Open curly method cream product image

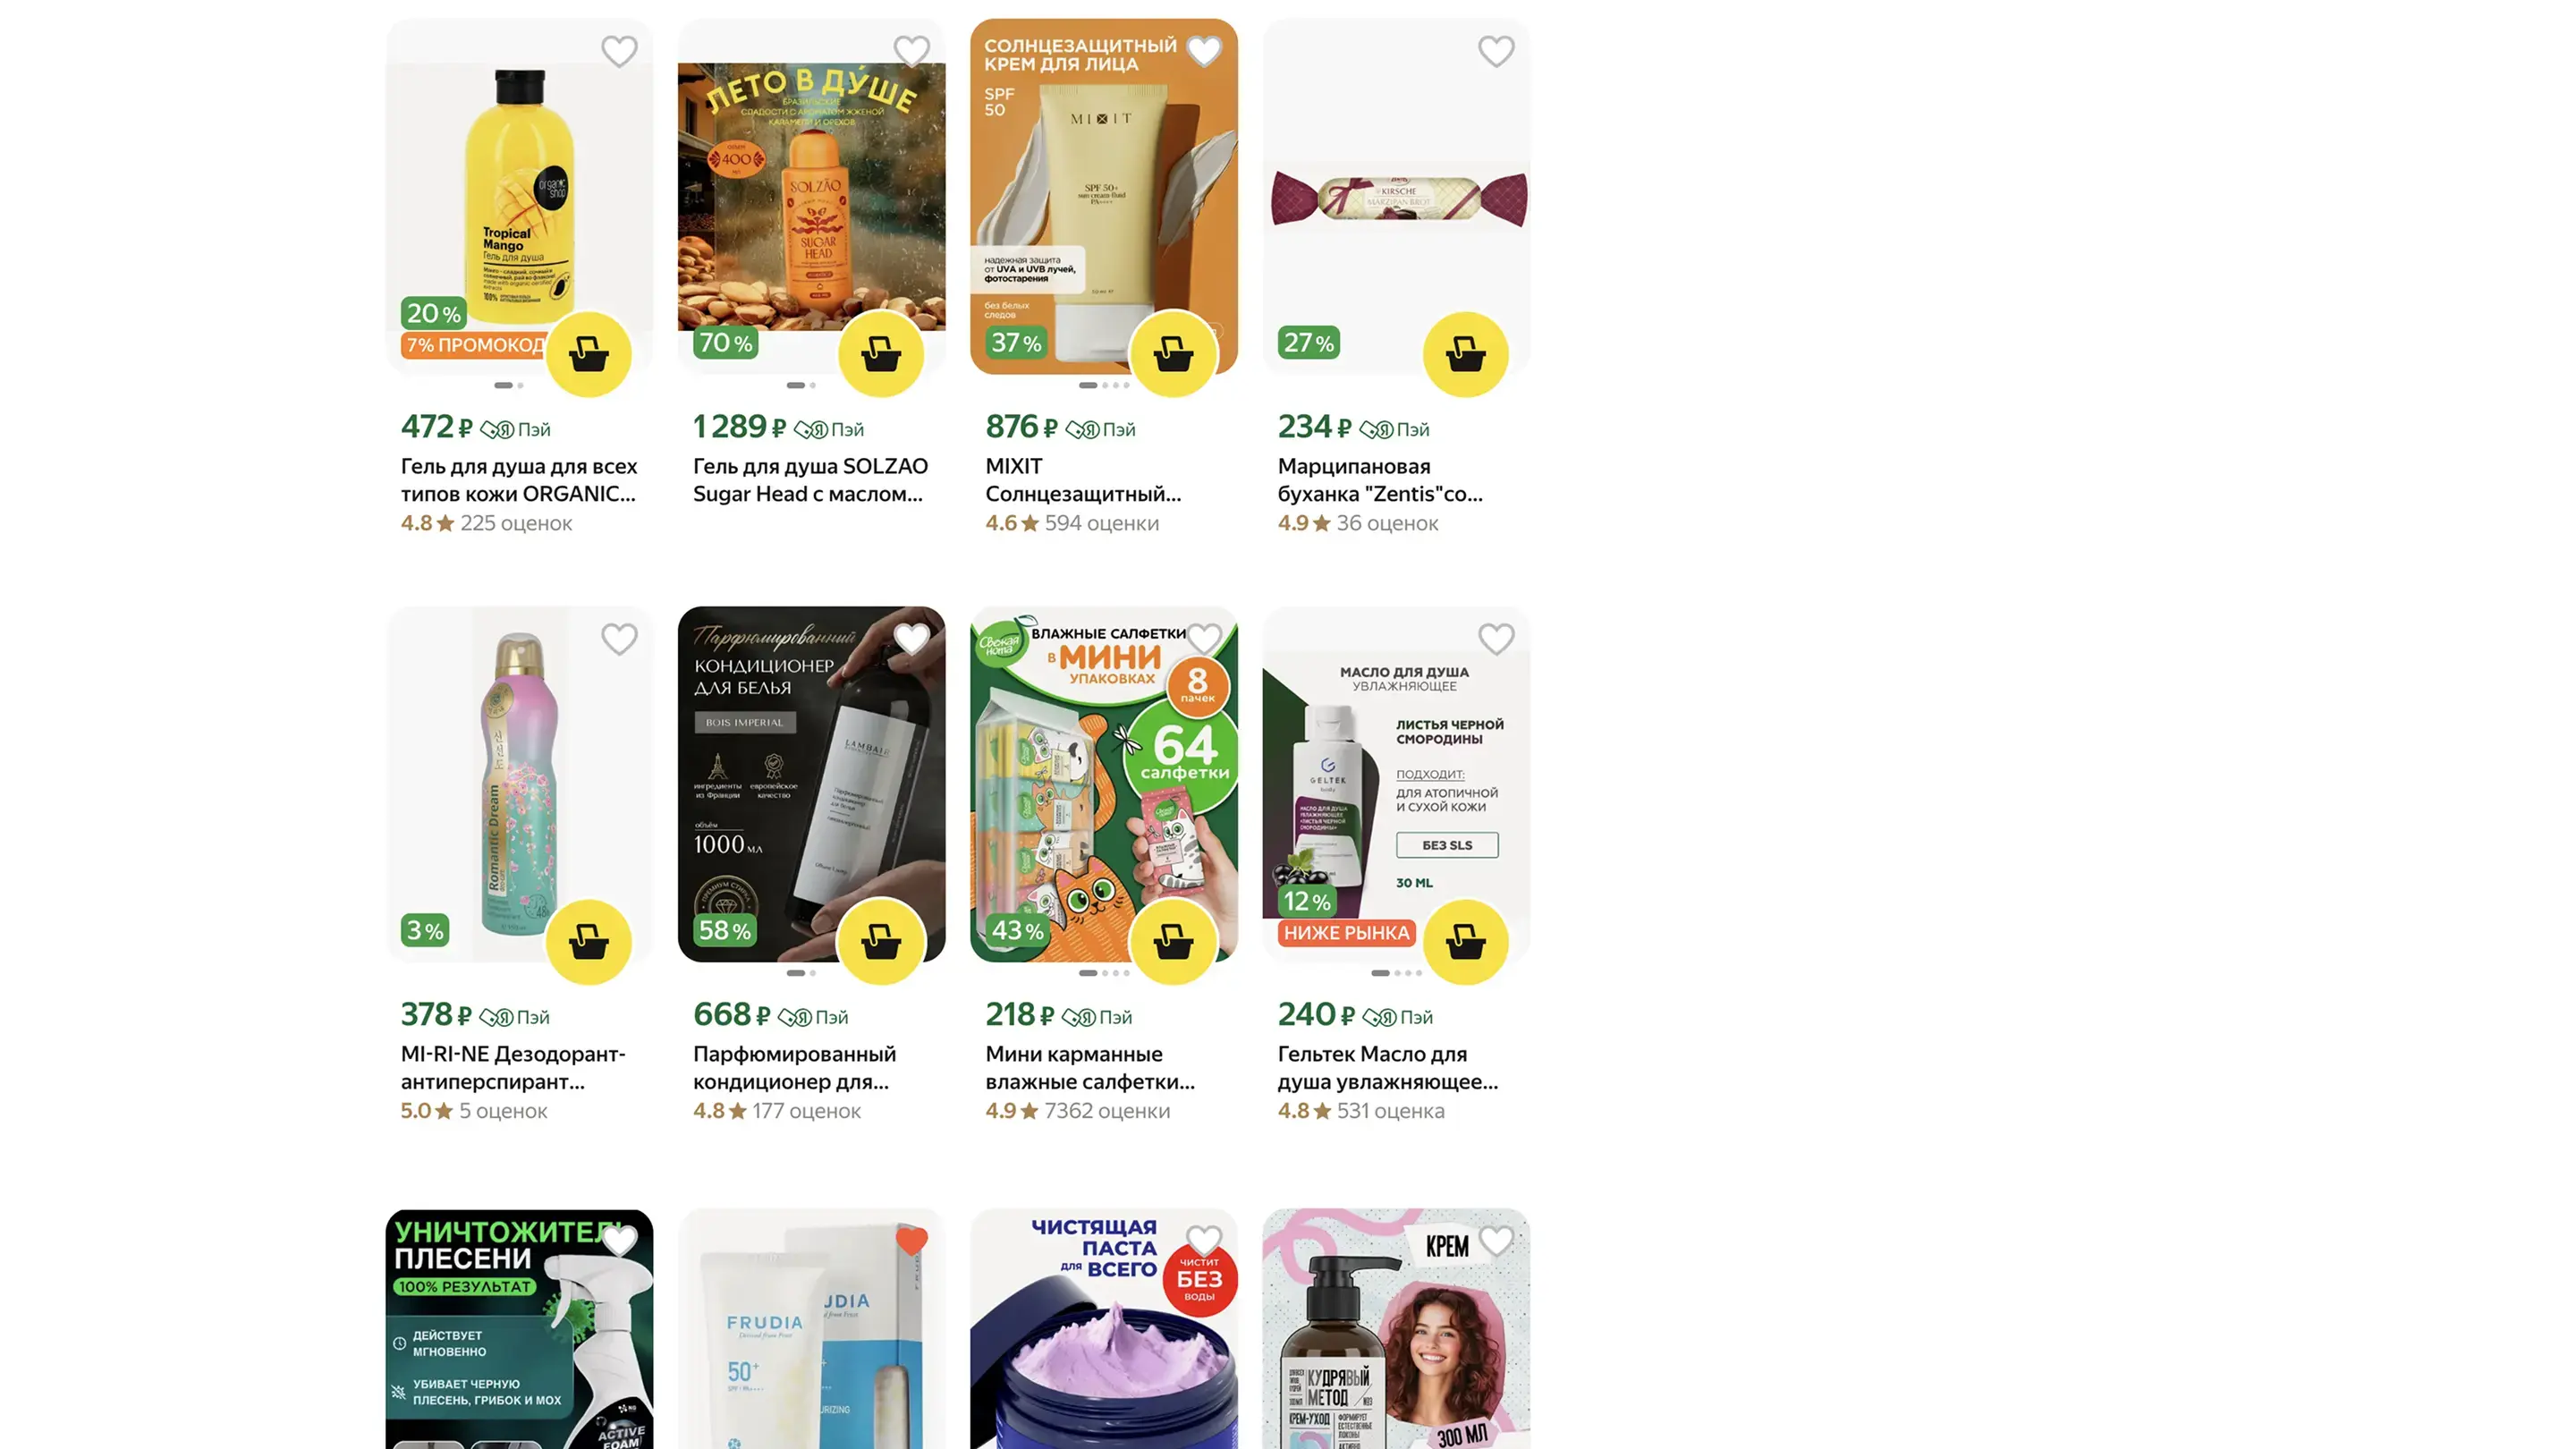pos(1396,1329)
